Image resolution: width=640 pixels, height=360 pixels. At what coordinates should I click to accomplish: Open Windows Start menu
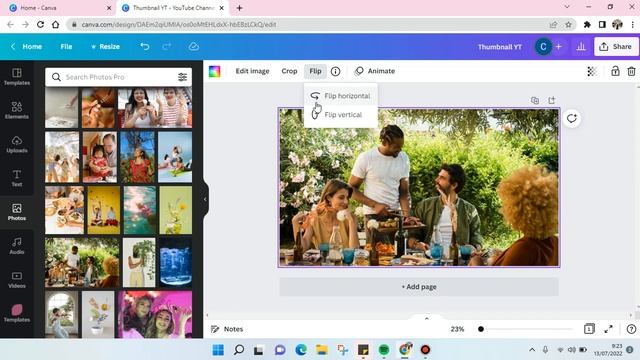click(218, 350)
